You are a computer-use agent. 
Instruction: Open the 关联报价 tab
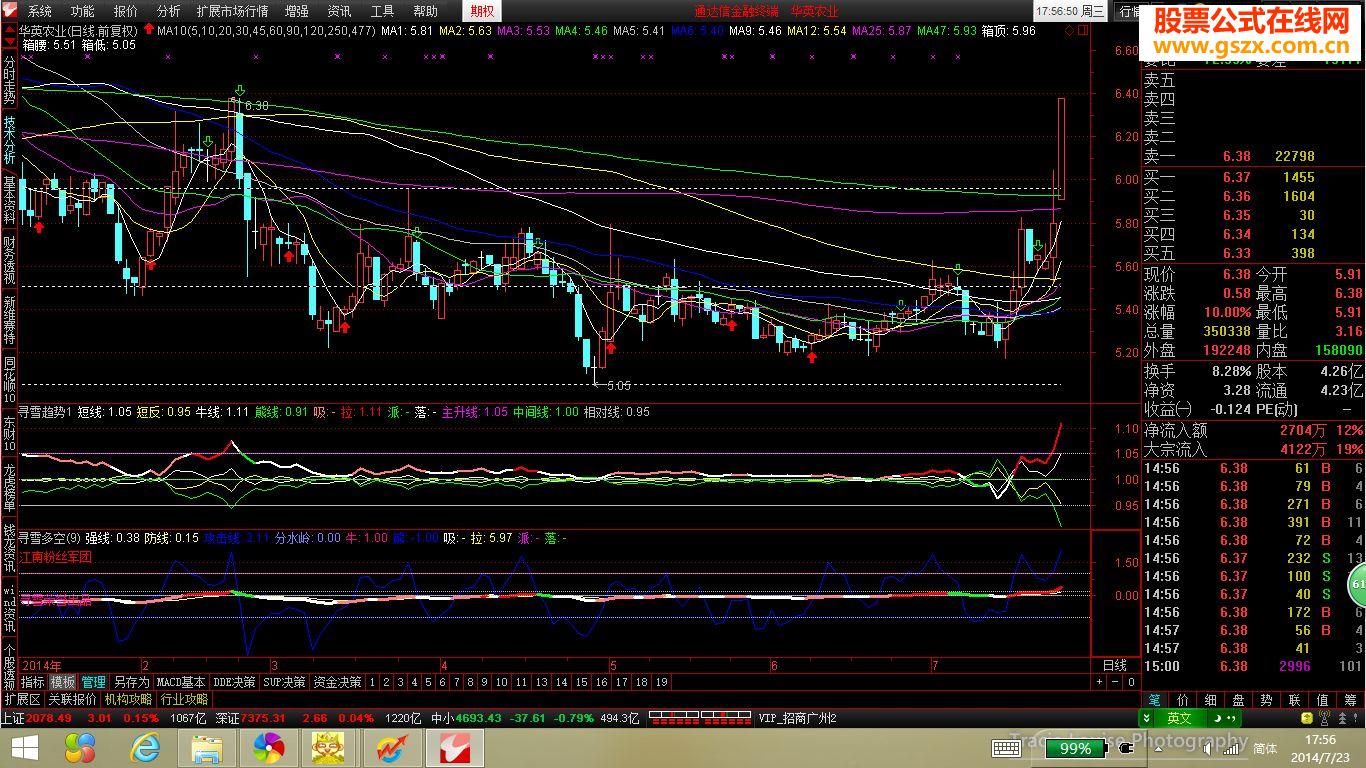pos(73,700)
